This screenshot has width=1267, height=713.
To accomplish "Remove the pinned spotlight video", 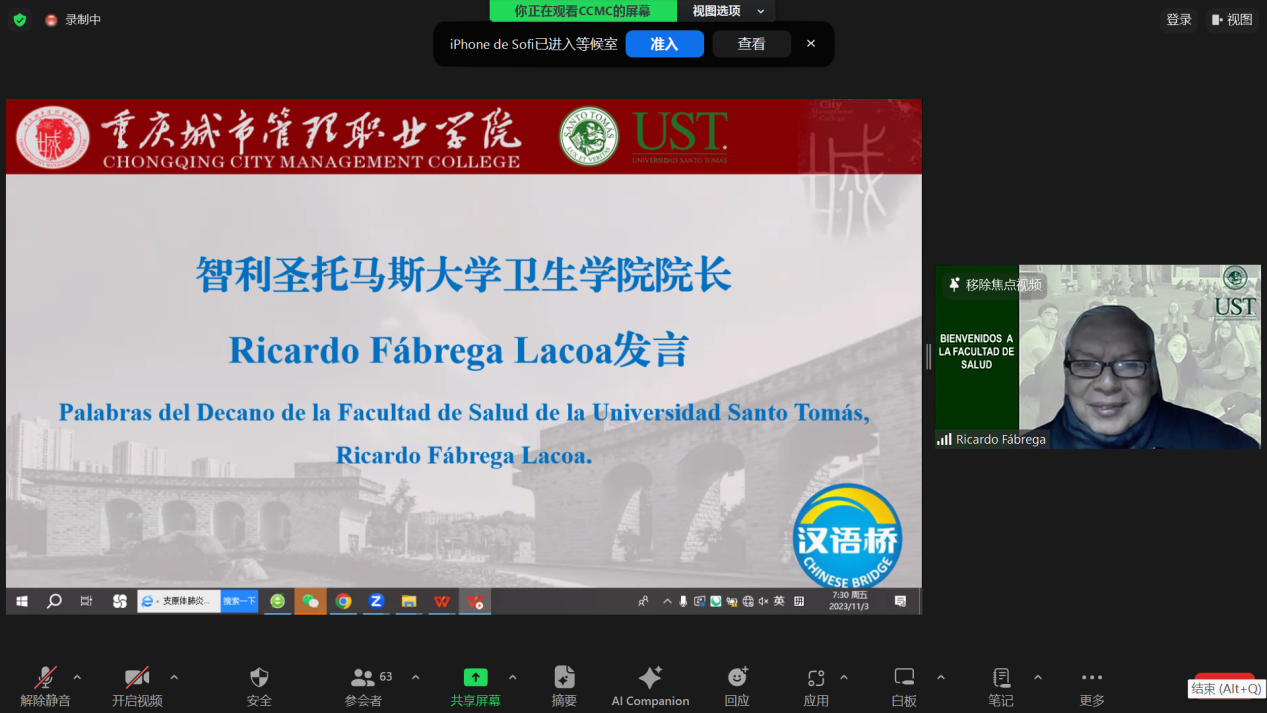I will pyautogui.click(x=993, y=285).
